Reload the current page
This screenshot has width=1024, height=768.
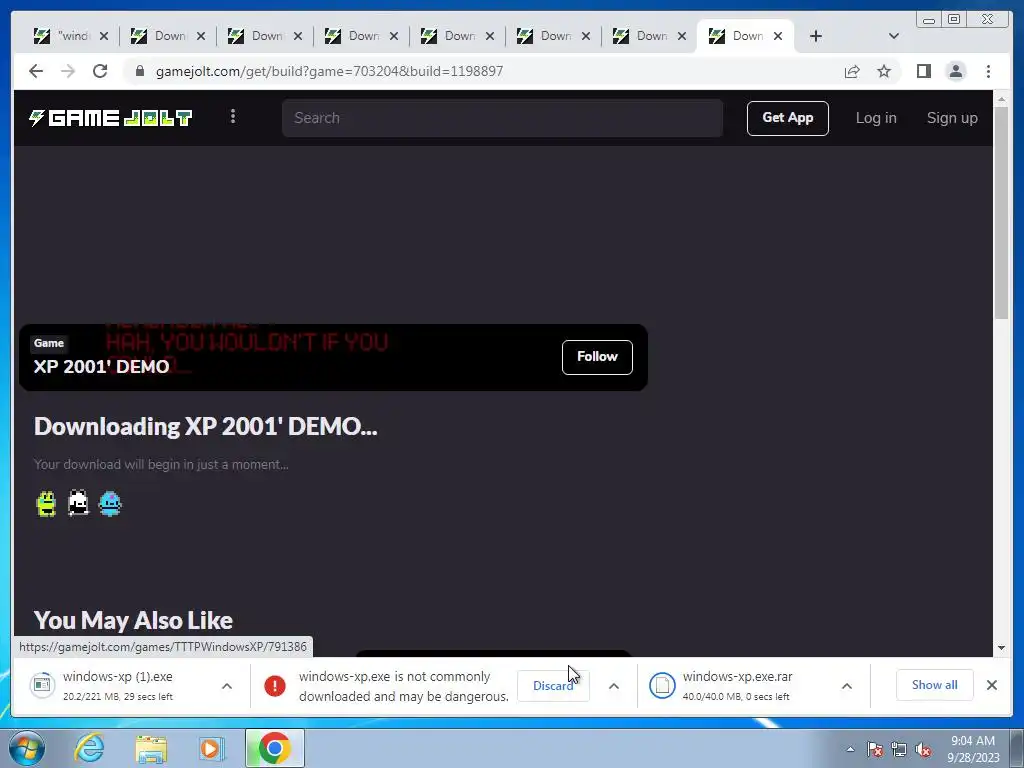(100, 71)
